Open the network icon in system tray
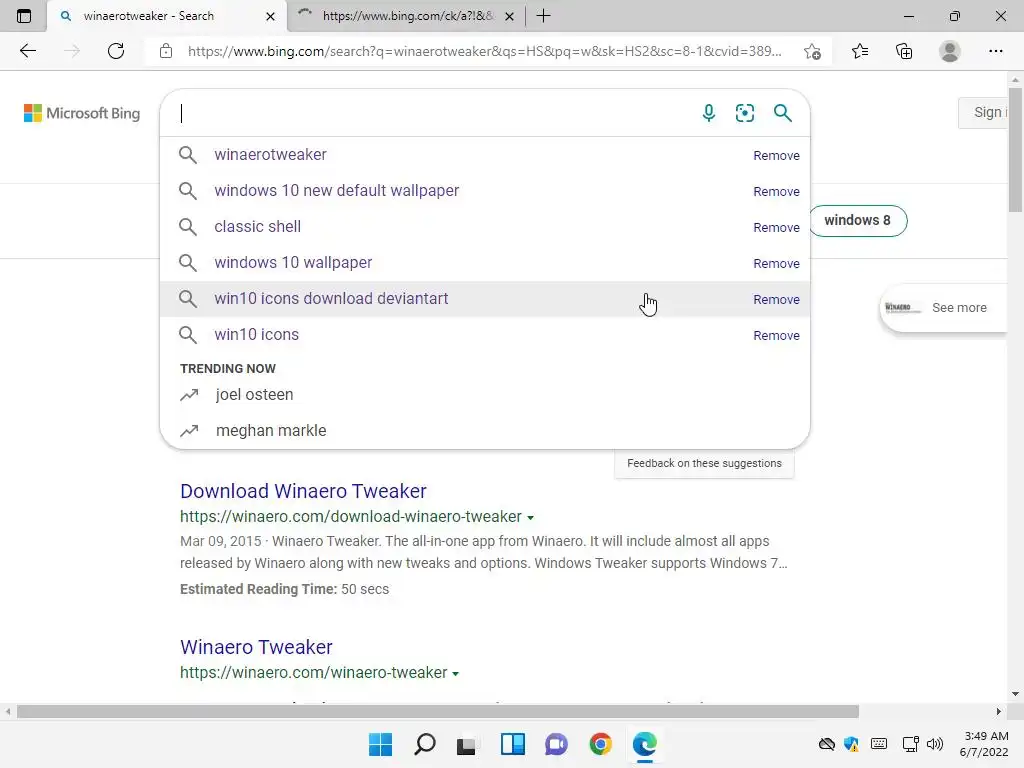 [910, 744]
